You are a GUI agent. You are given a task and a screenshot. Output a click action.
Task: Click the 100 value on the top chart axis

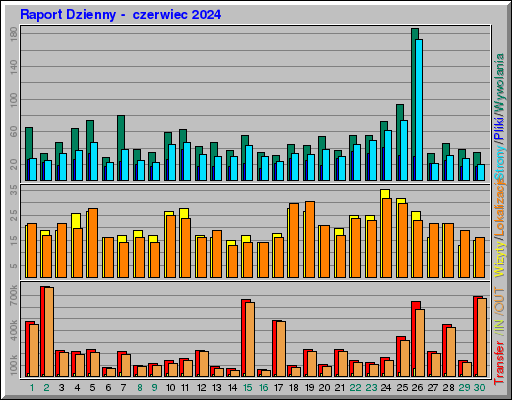click(x=14, y=100)
